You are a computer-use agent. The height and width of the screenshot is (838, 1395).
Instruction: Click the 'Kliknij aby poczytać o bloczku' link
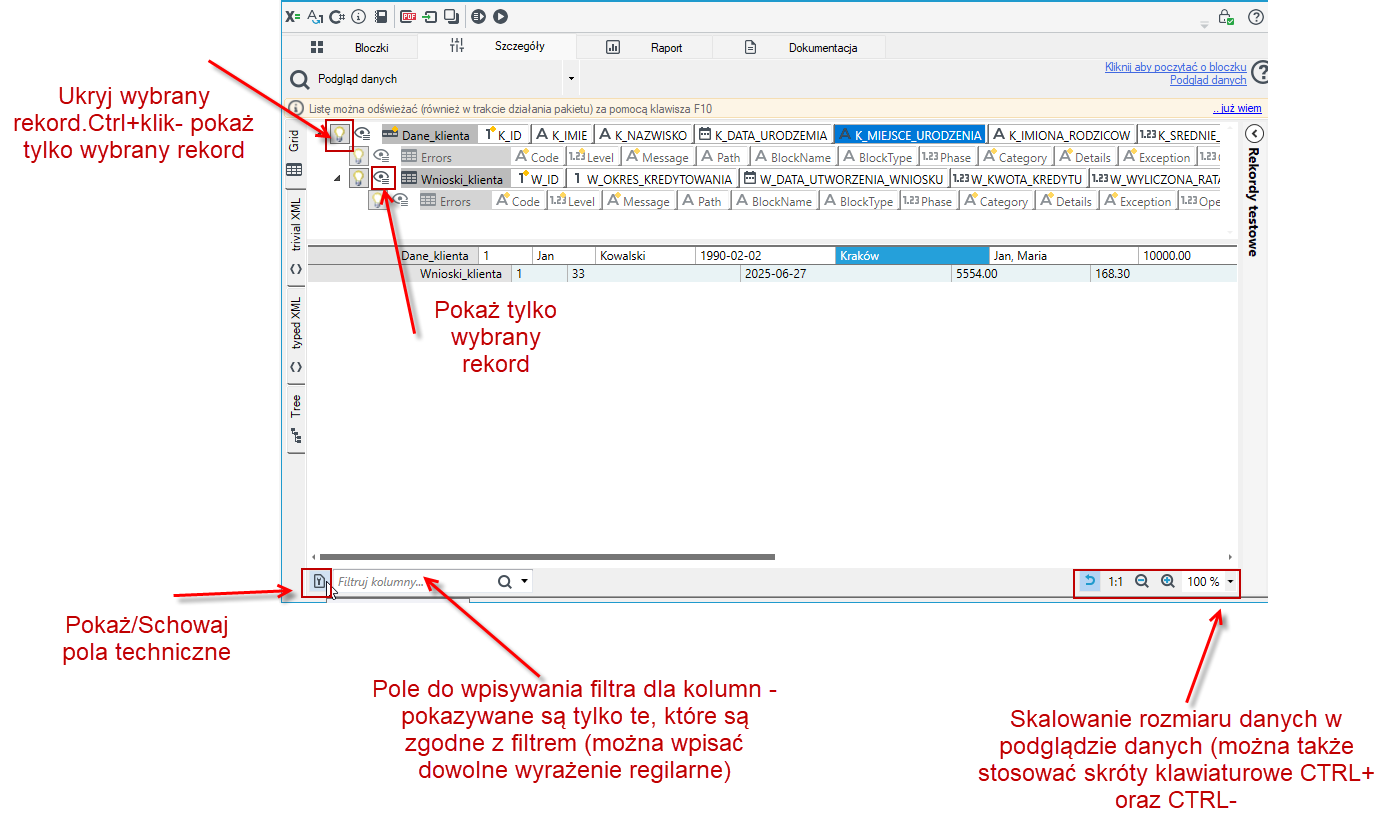click(x=1175, y=67)
